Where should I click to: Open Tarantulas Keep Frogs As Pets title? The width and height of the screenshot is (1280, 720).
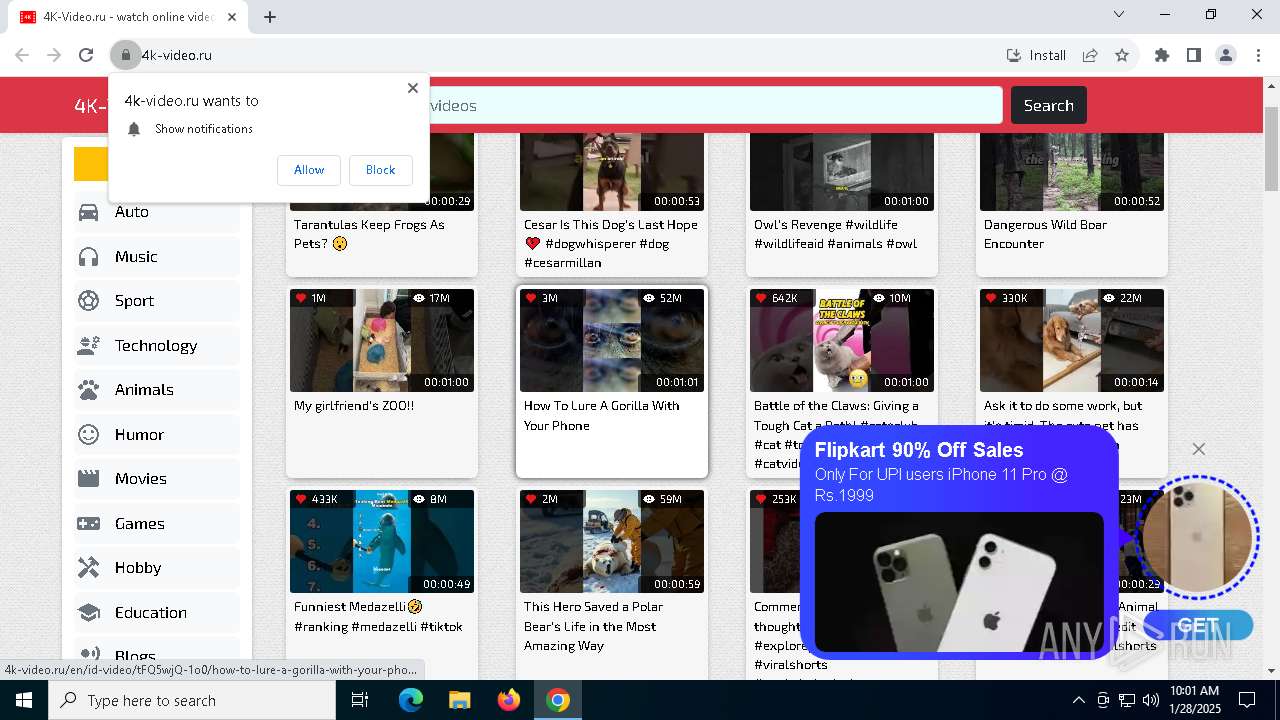click(369, 234)
